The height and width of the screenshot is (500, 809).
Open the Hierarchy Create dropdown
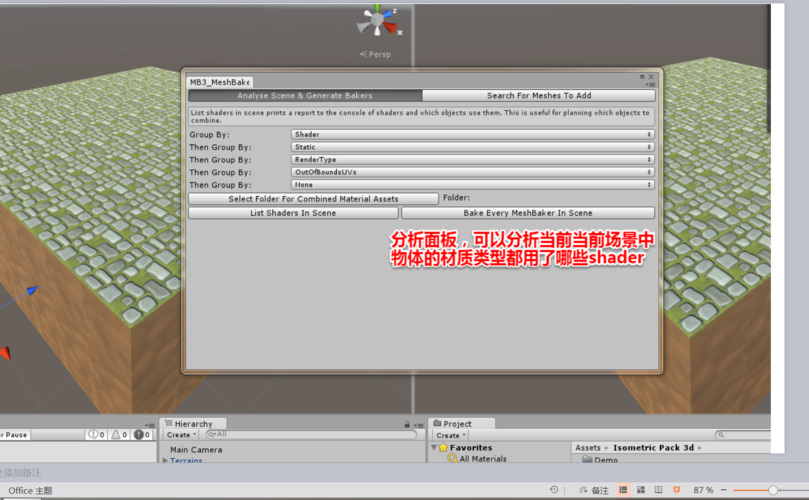[181, 435]
